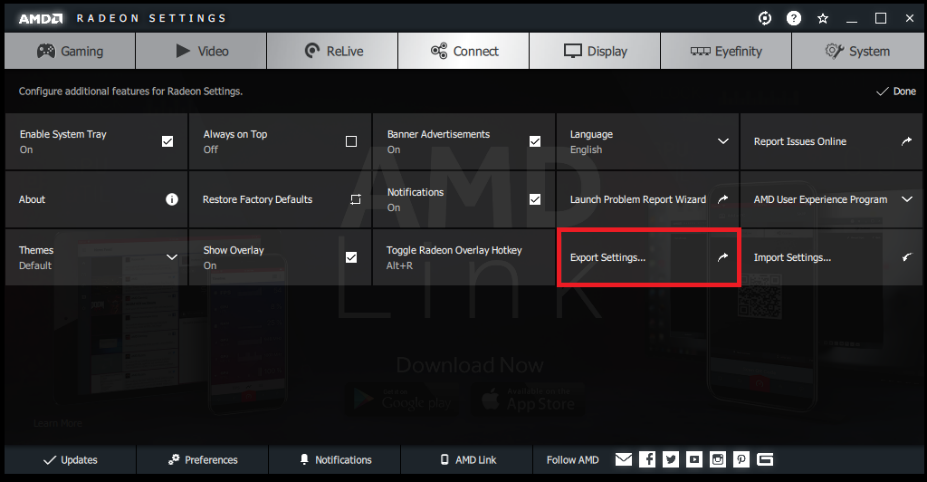The height and width of the screenshot is (482, 927).
Task: Click the Eyefinity multi-monitor icon
Action: [x=701, y=51]
